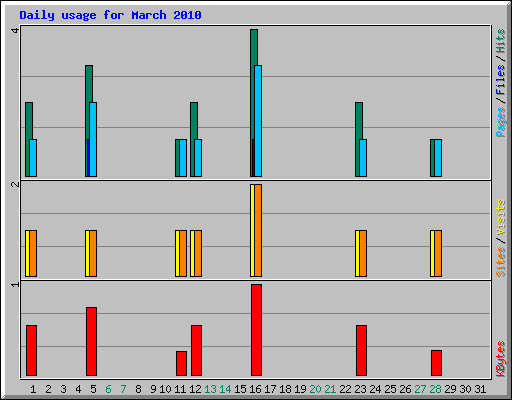This screenshot has width=512, height=400.
Task: Click the cyan Pages bar for day 23
Action: pyautogui.click(x=363, y=158)
